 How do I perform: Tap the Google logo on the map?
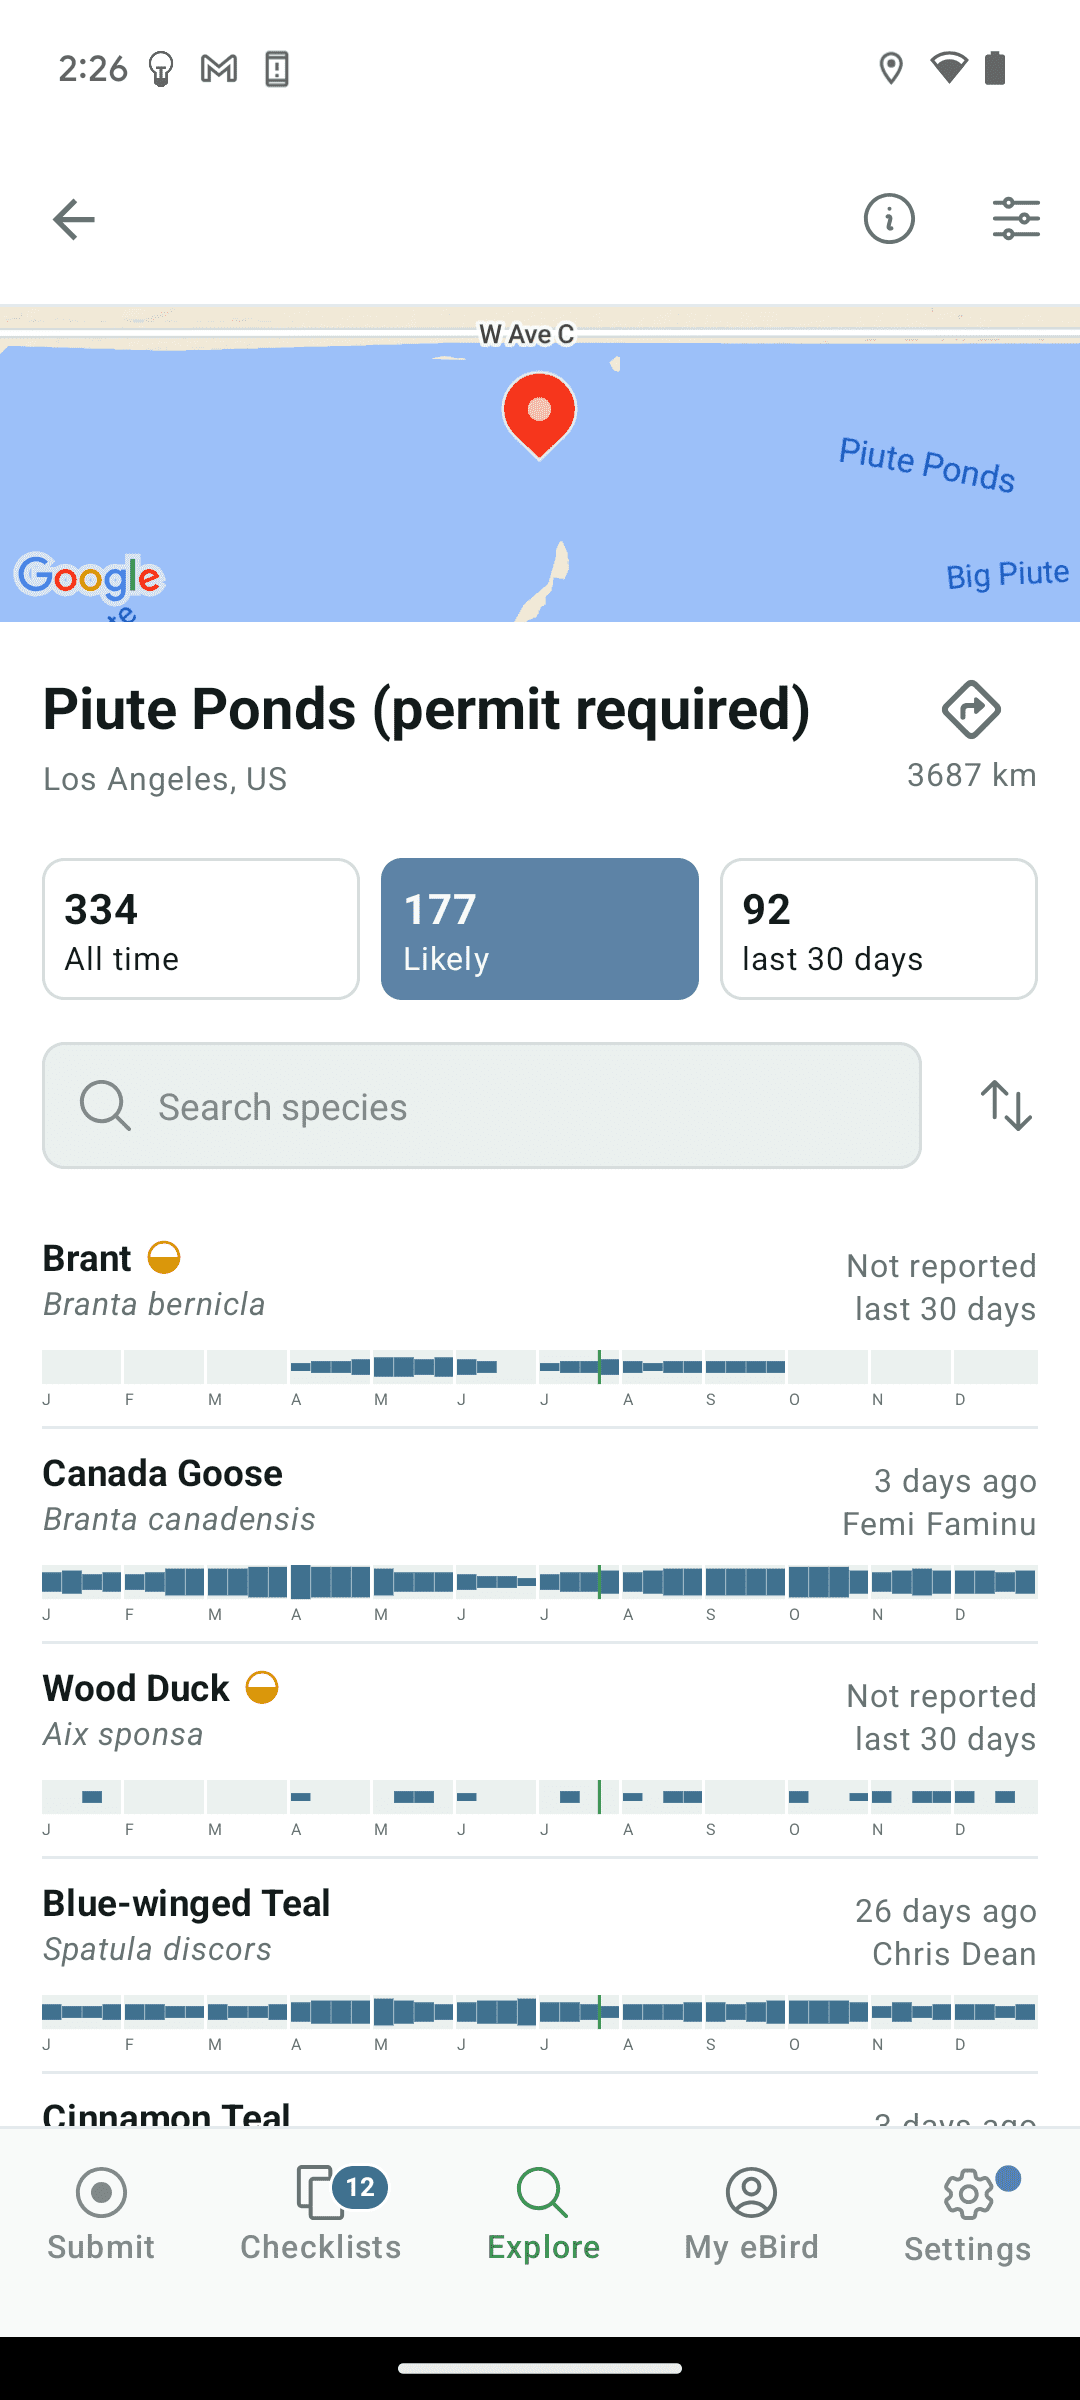click(x=90, y=577)
